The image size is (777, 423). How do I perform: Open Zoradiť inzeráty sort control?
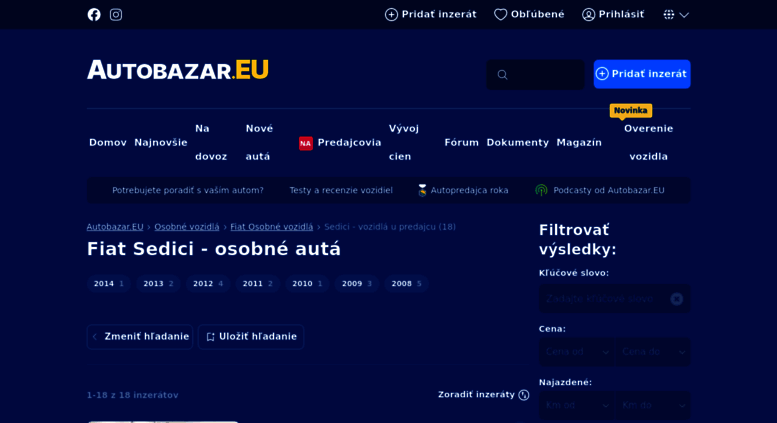(484, 395)
